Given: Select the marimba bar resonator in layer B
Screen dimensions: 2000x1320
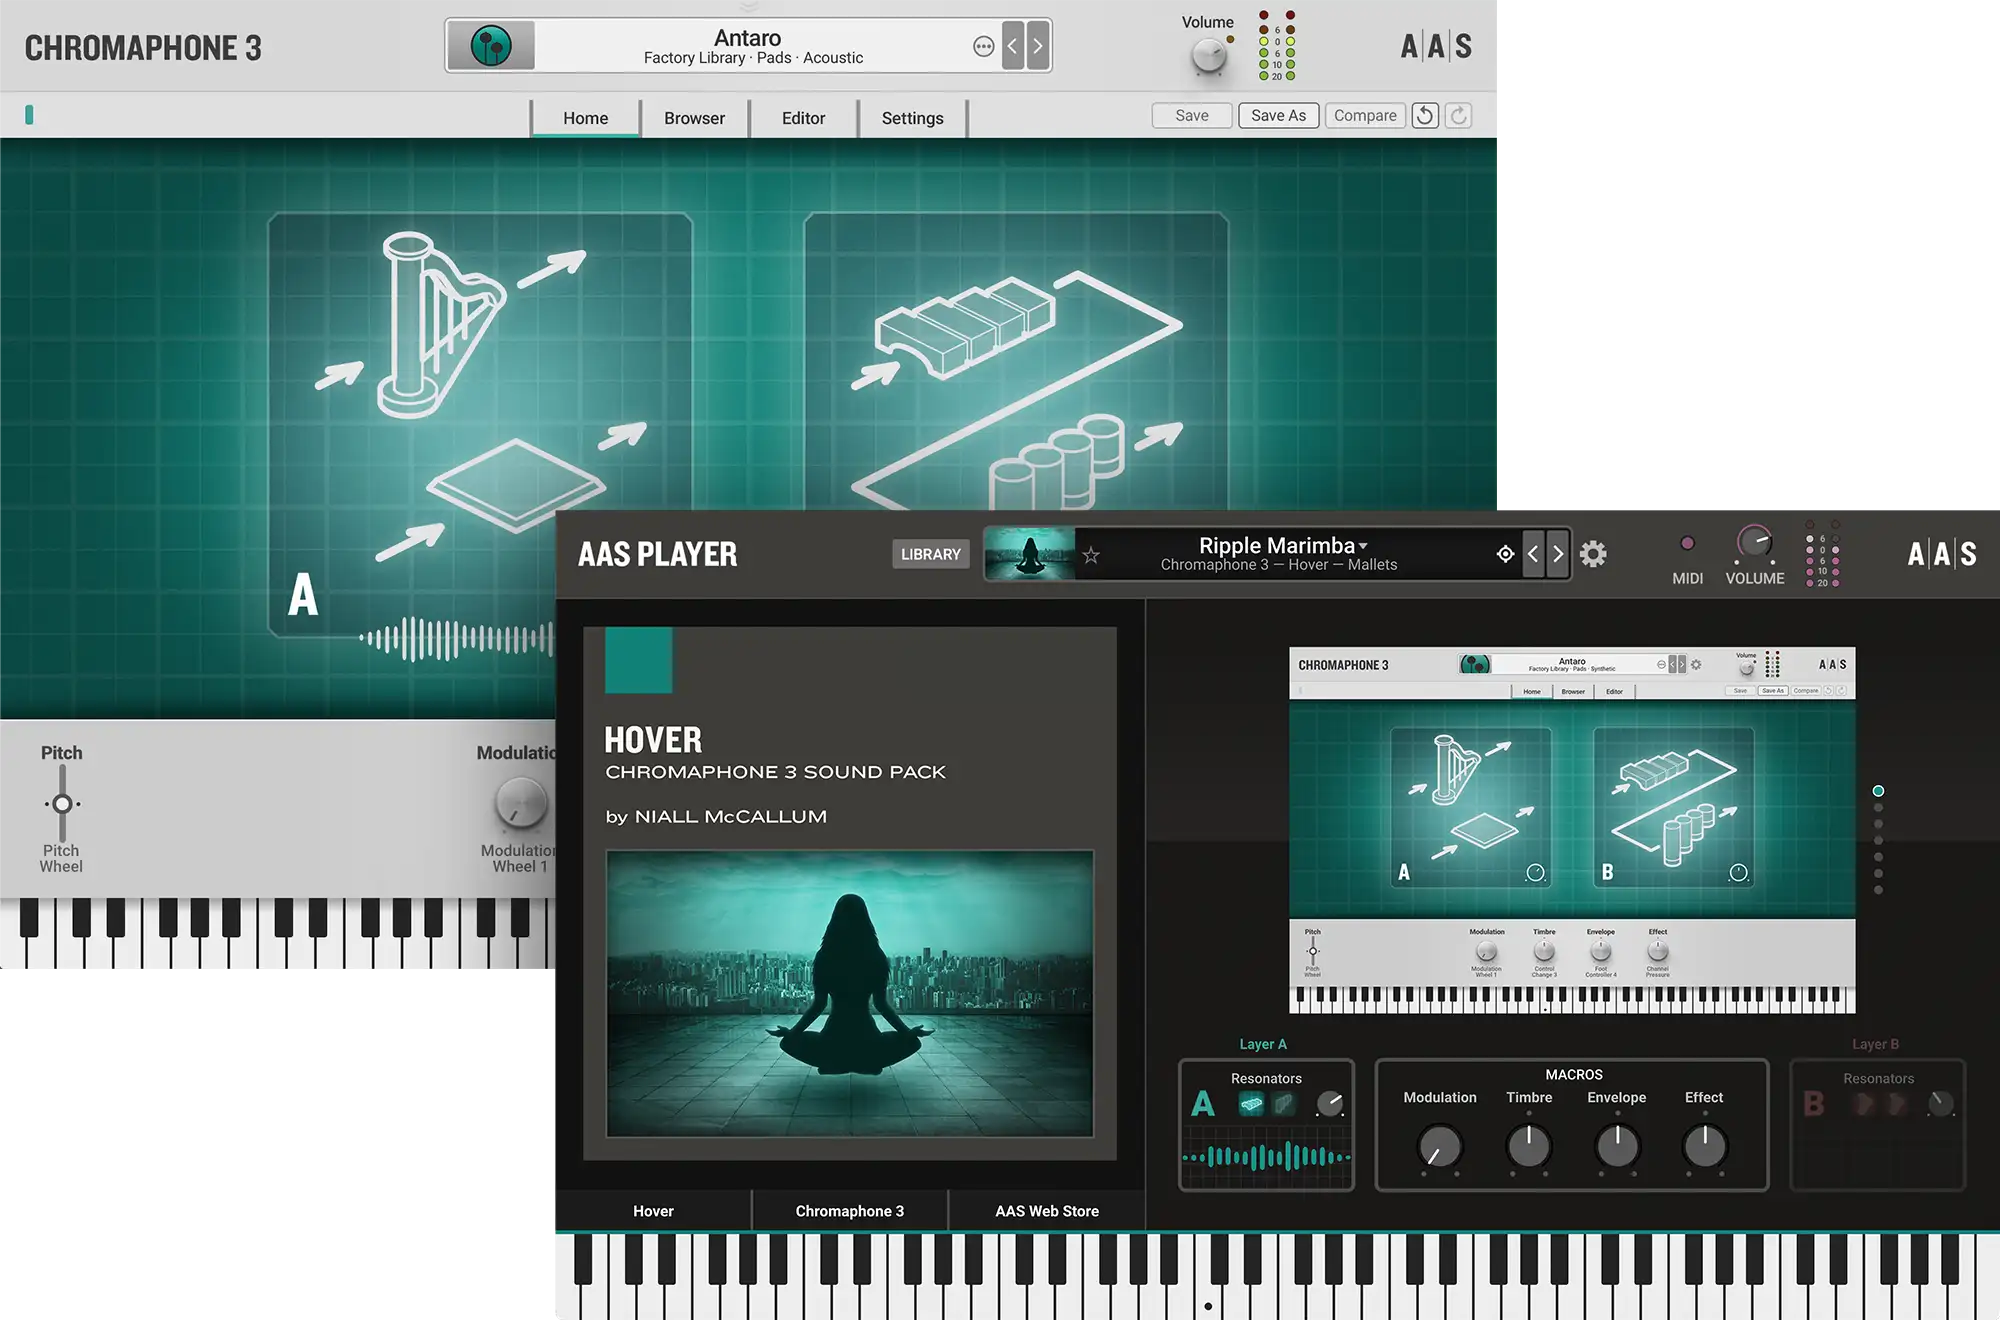Looking at the screenshot, I should point(963,327).
